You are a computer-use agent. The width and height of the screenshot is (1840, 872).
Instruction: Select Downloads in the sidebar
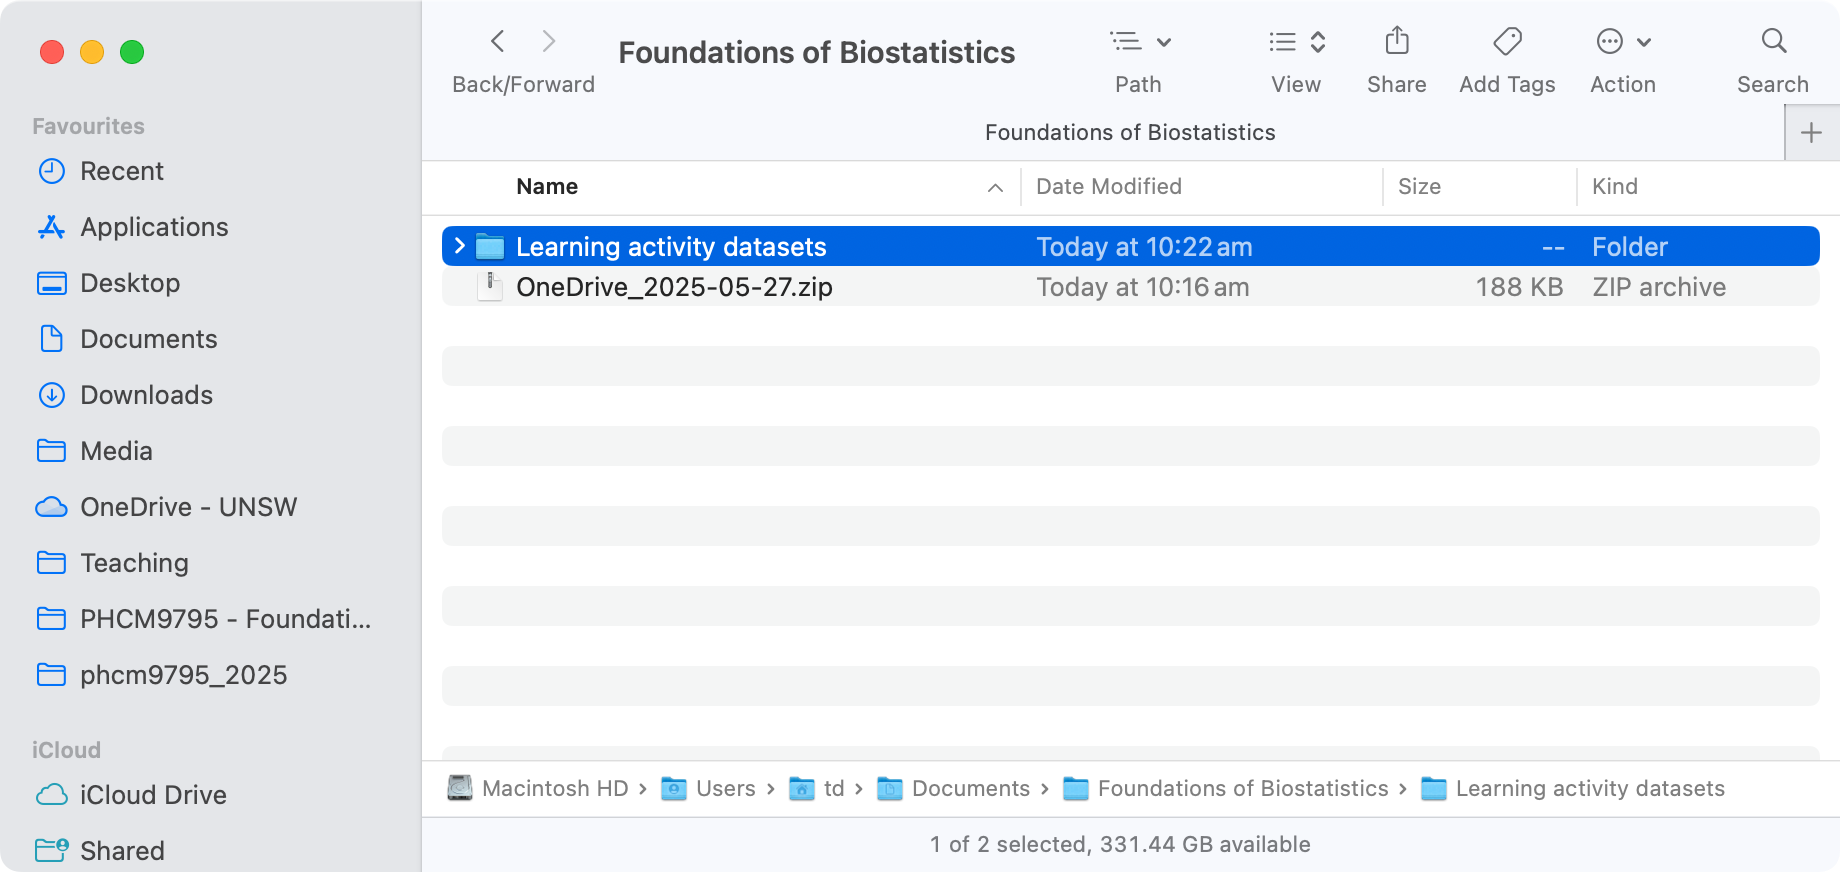pos(146,395)
